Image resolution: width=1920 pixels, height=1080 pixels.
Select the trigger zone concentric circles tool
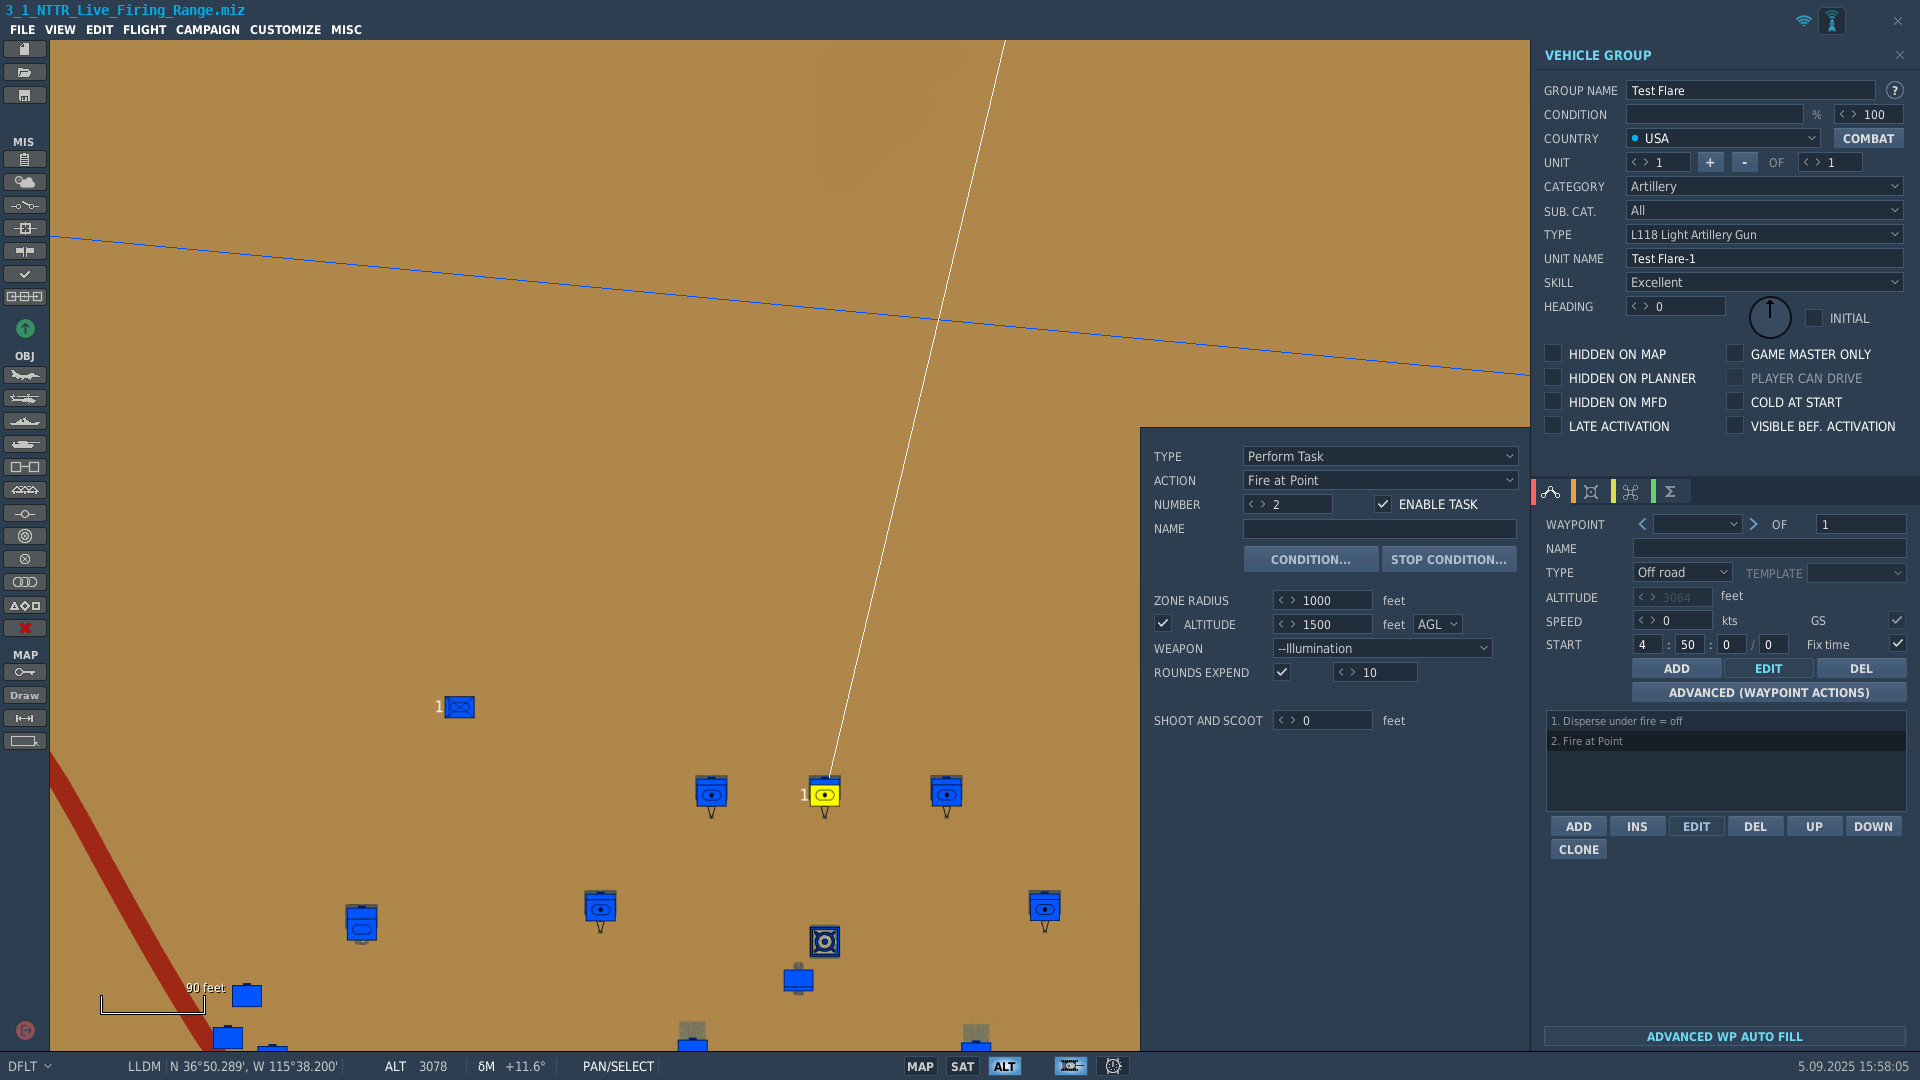(25, 536)
